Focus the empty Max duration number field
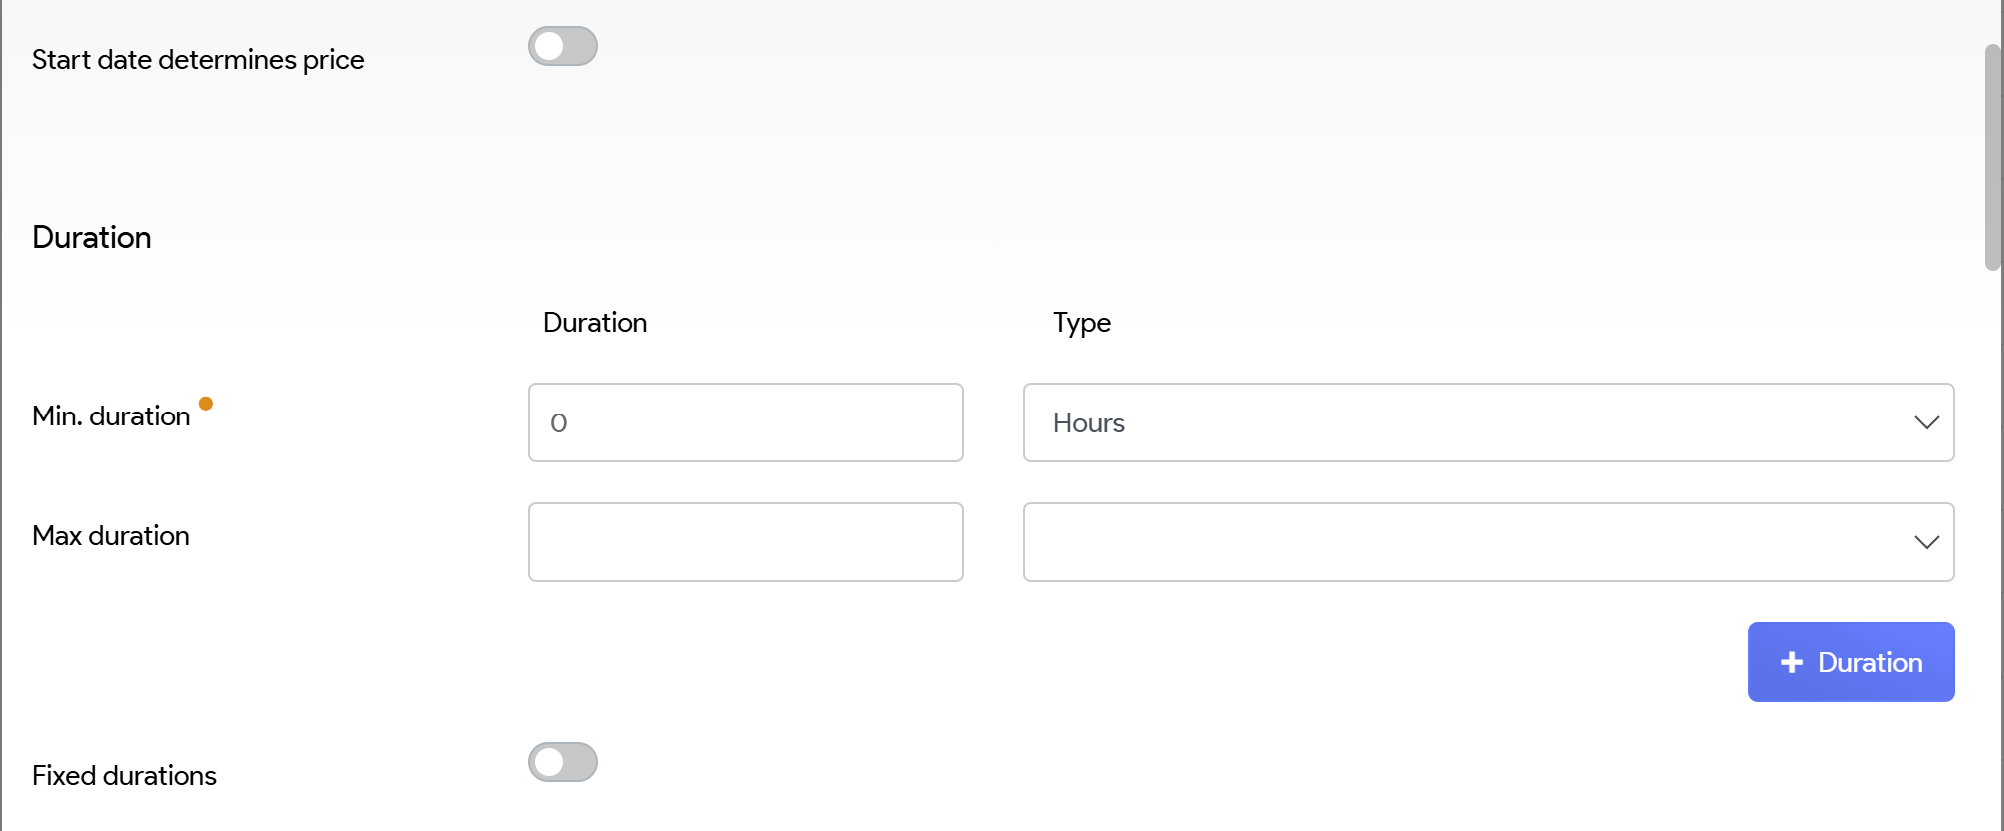Screen dimensions: 2004x831 click(x=745, y=542)
